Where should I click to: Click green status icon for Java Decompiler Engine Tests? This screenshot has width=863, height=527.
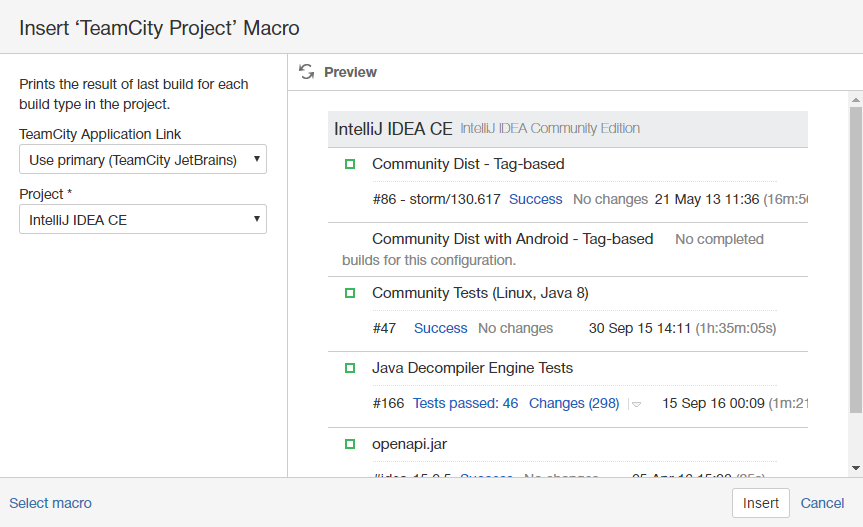tap(350, 368)
